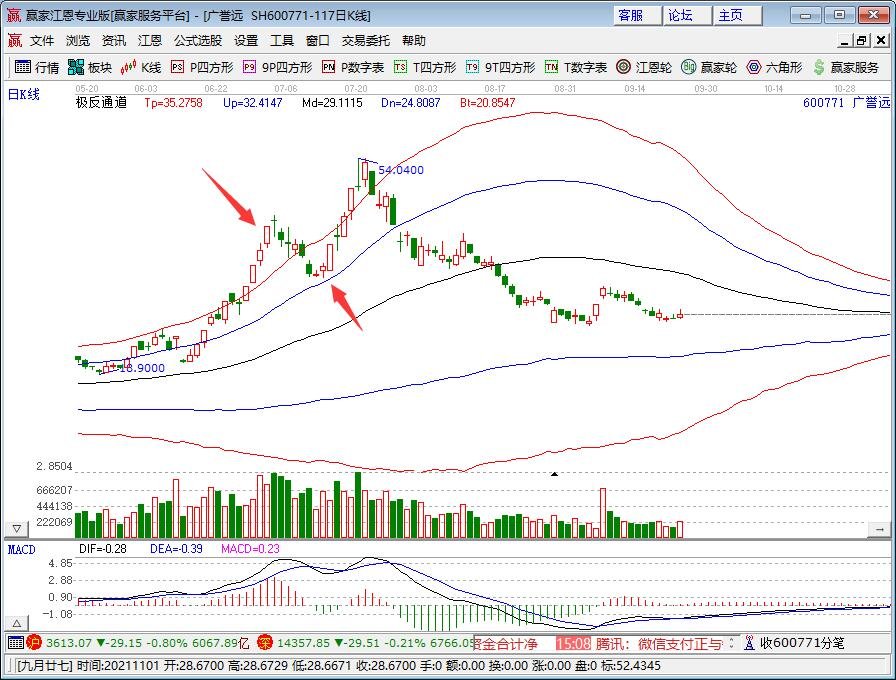Click the 论坛 button
This screenshot has width=896, height=680.
(687, 15)
